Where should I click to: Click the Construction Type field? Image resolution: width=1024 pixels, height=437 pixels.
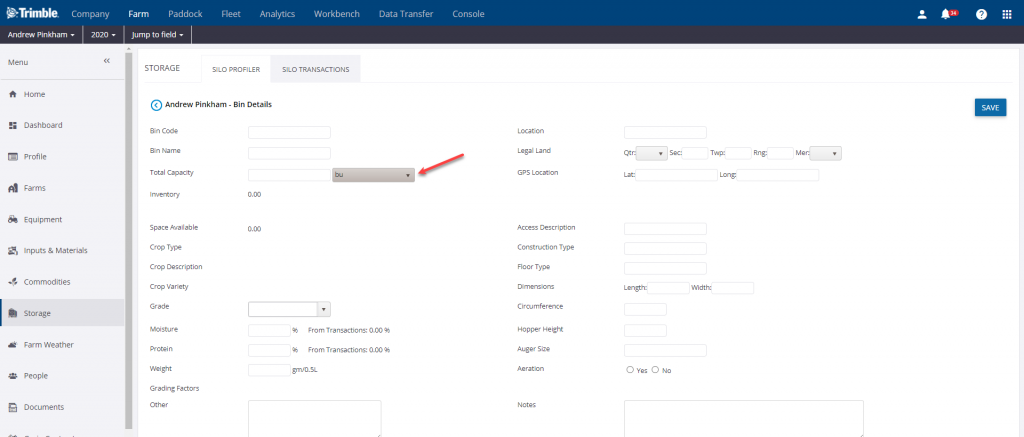665,248
